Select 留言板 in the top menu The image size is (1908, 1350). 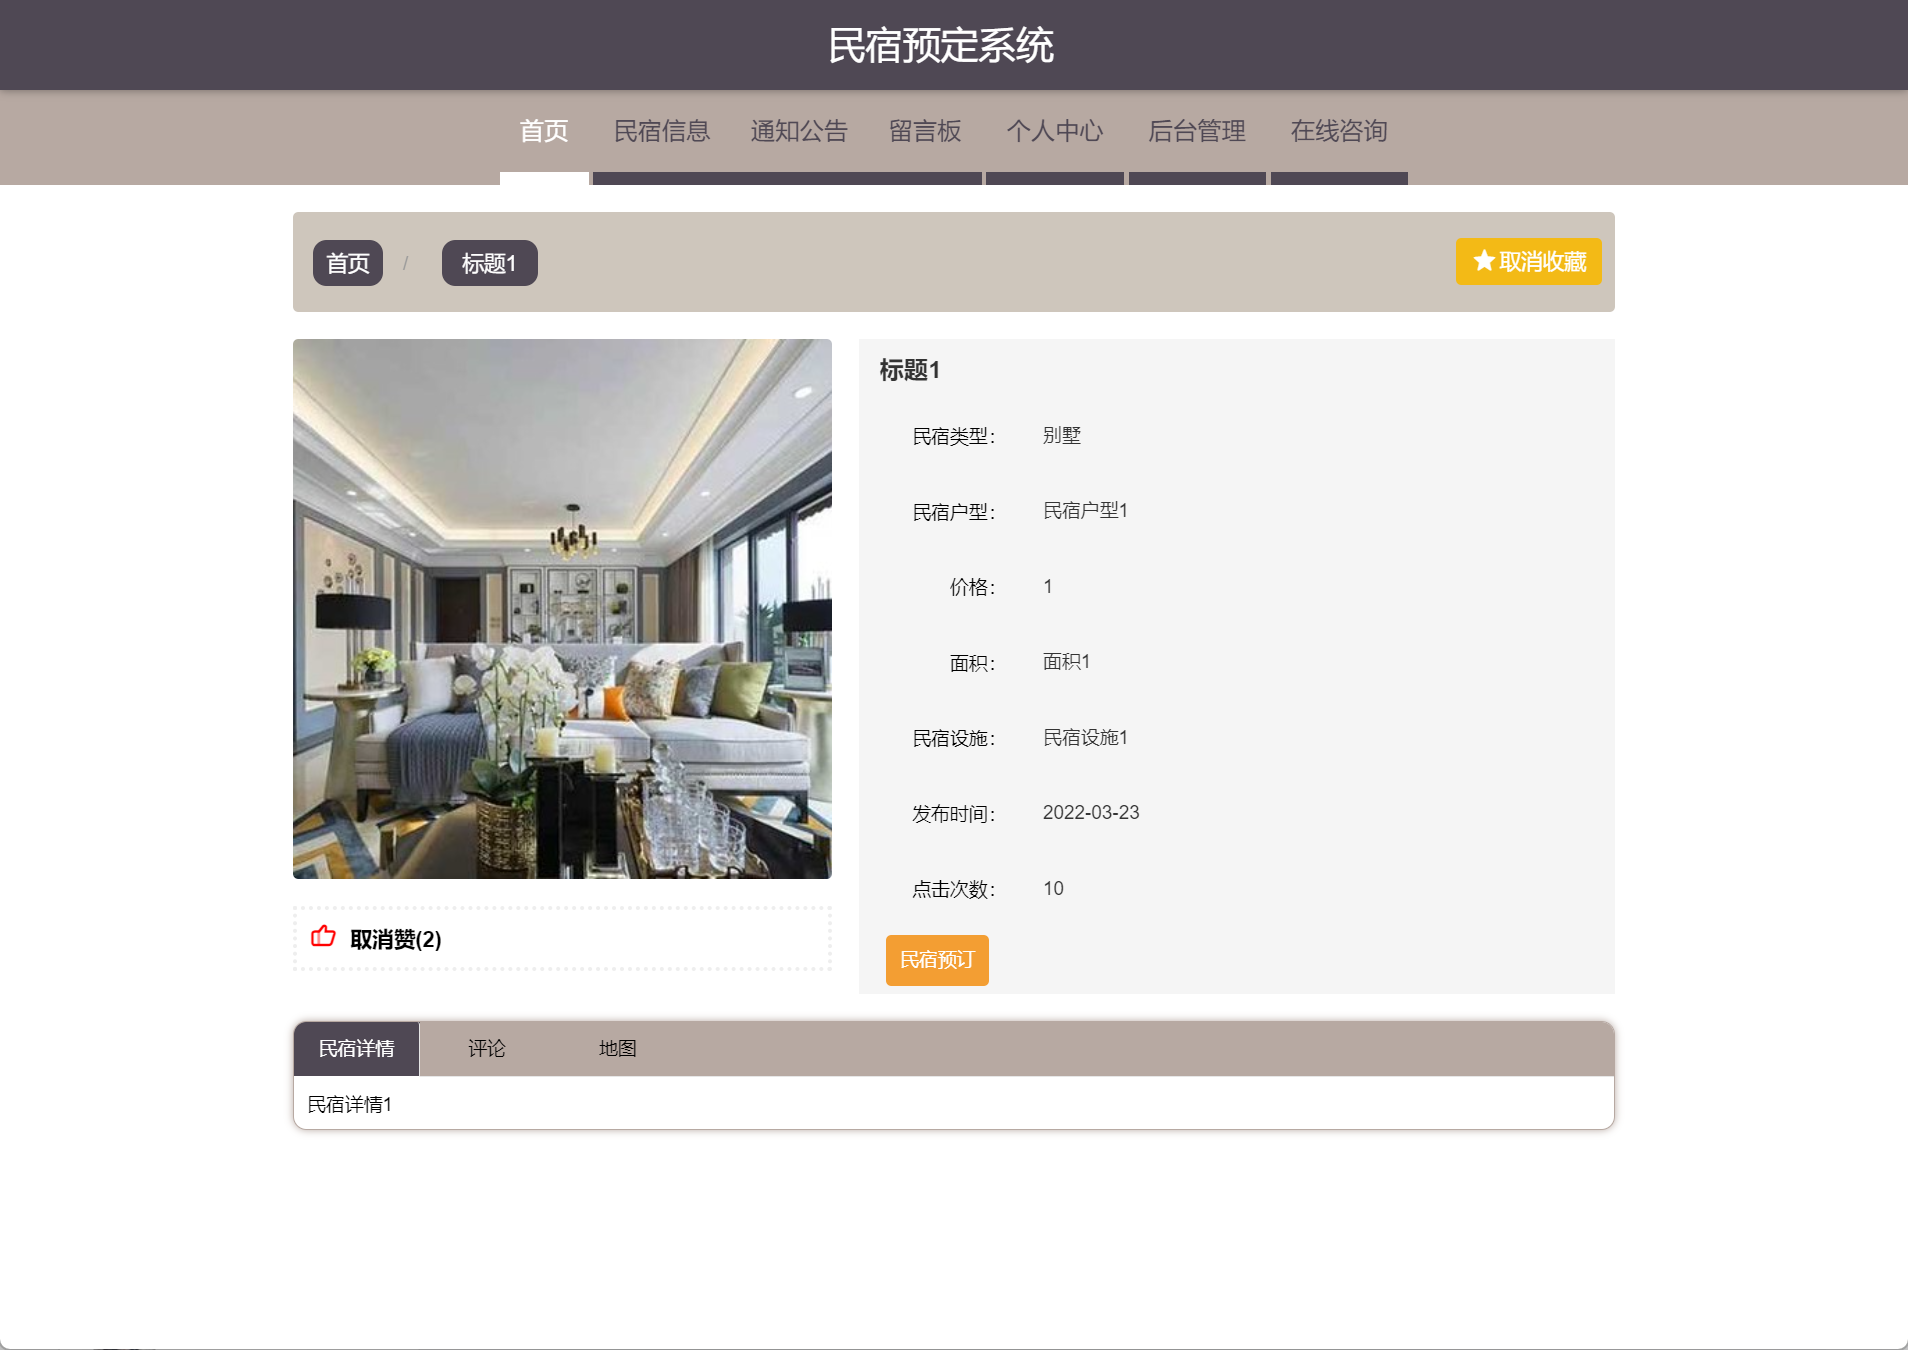click(925, 131)
